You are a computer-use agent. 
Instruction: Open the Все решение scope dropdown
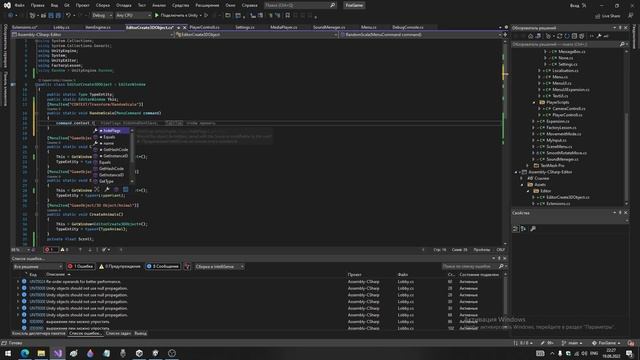38,267
